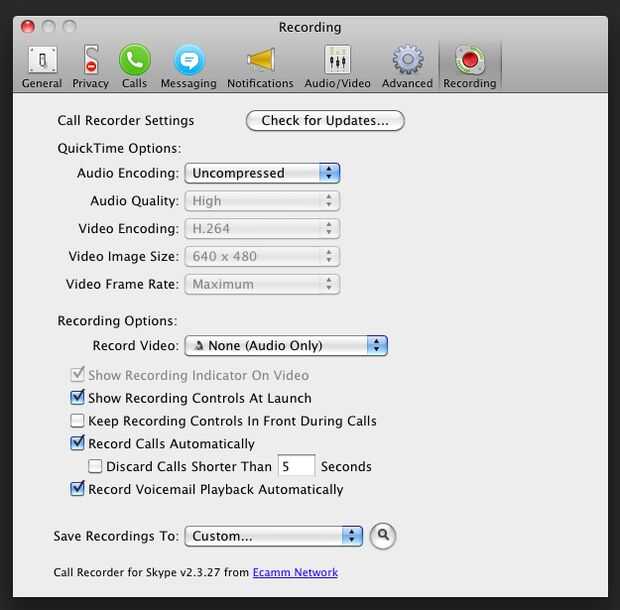Screen dimensions: 620x610
Task: Click the Recording Options label
Action: [117, 321]
